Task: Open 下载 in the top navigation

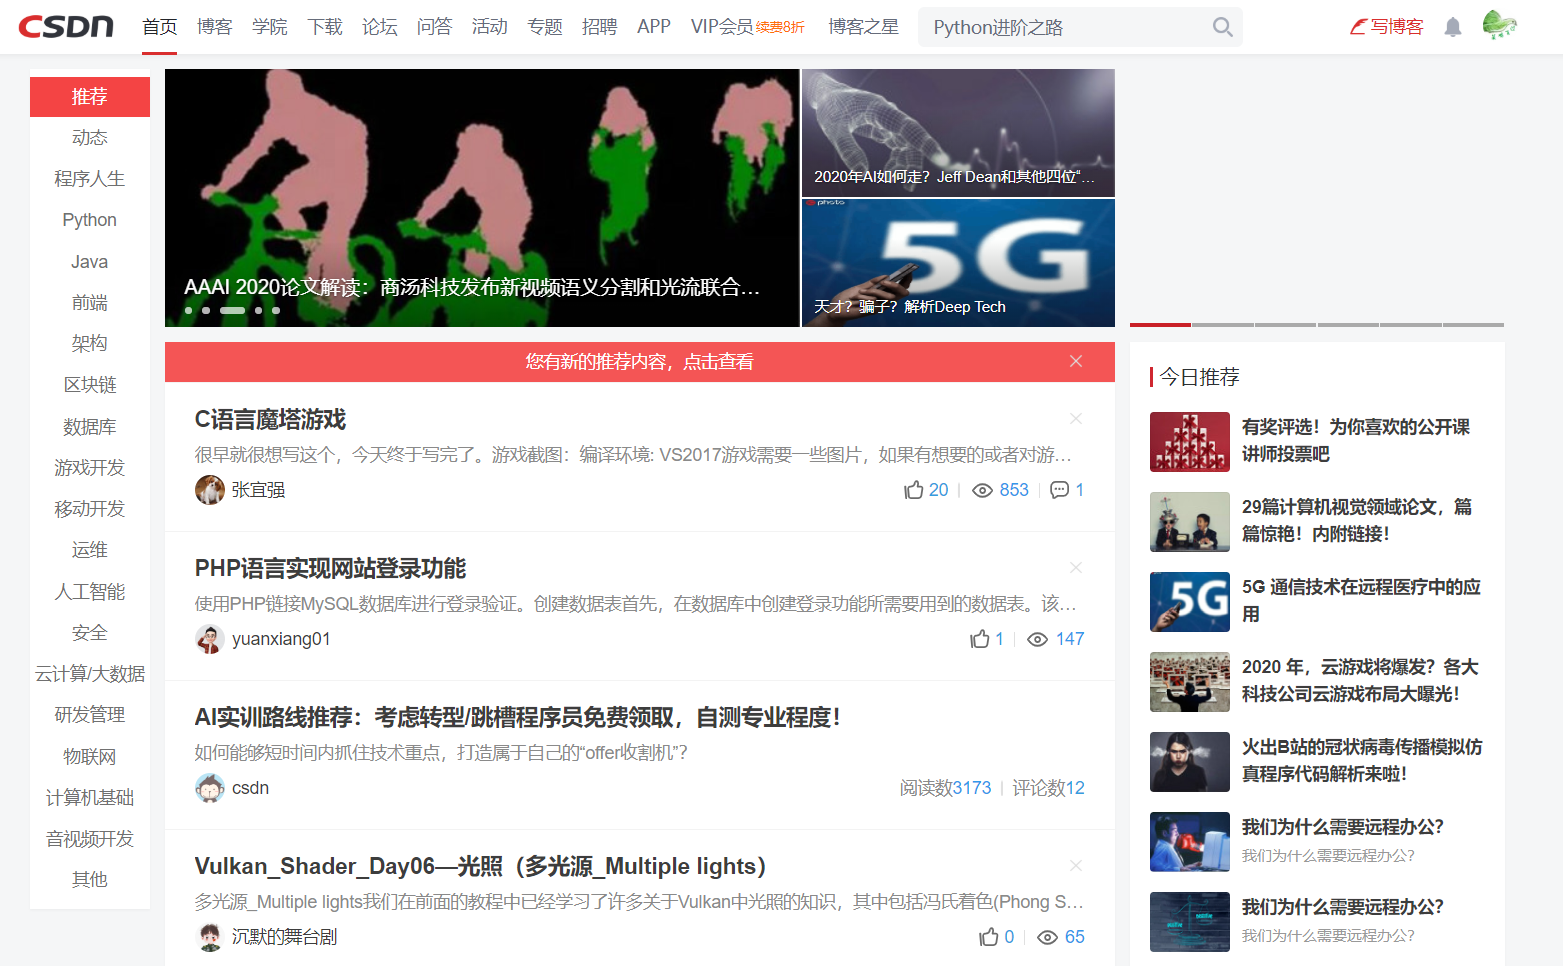Action: click(x=325, y=27)
